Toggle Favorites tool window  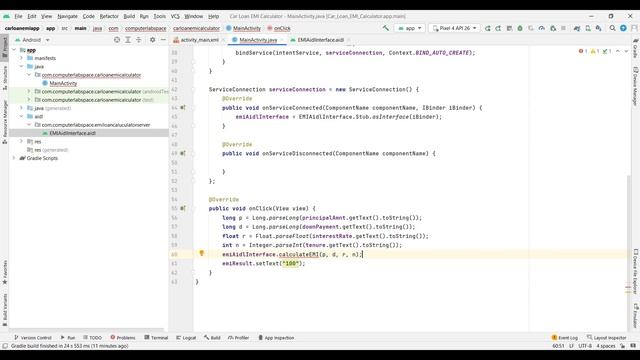pyautogui.click(x=4, y=273)
